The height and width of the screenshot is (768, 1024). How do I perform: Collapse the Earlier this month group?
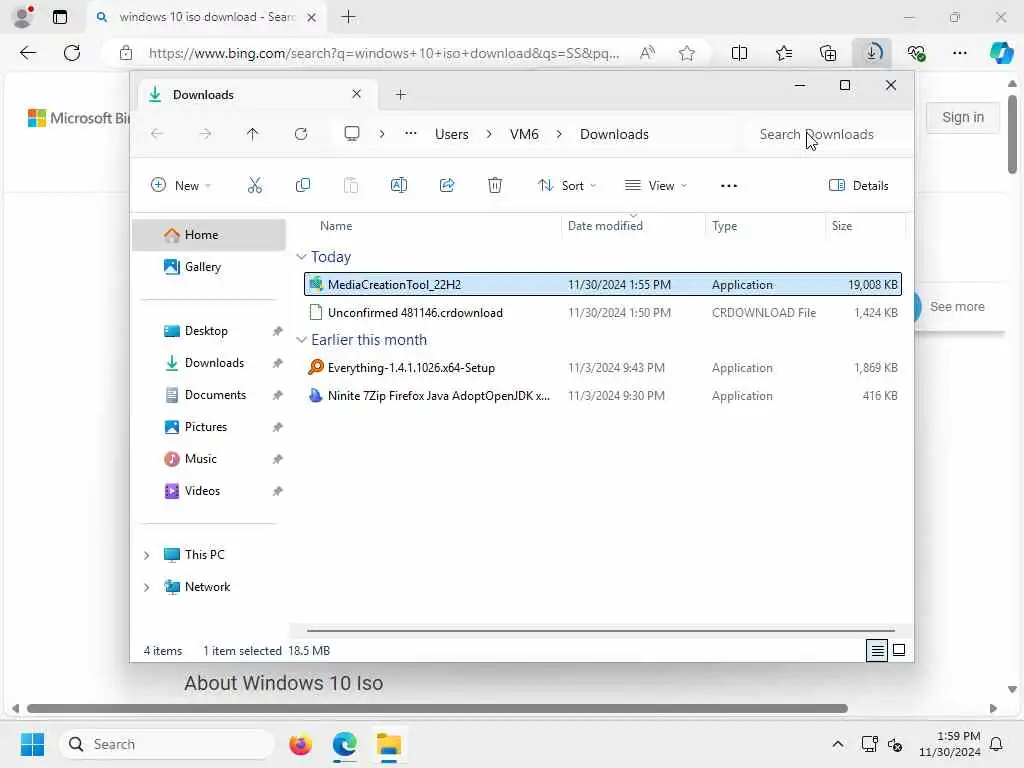click(x=301, y=340)
